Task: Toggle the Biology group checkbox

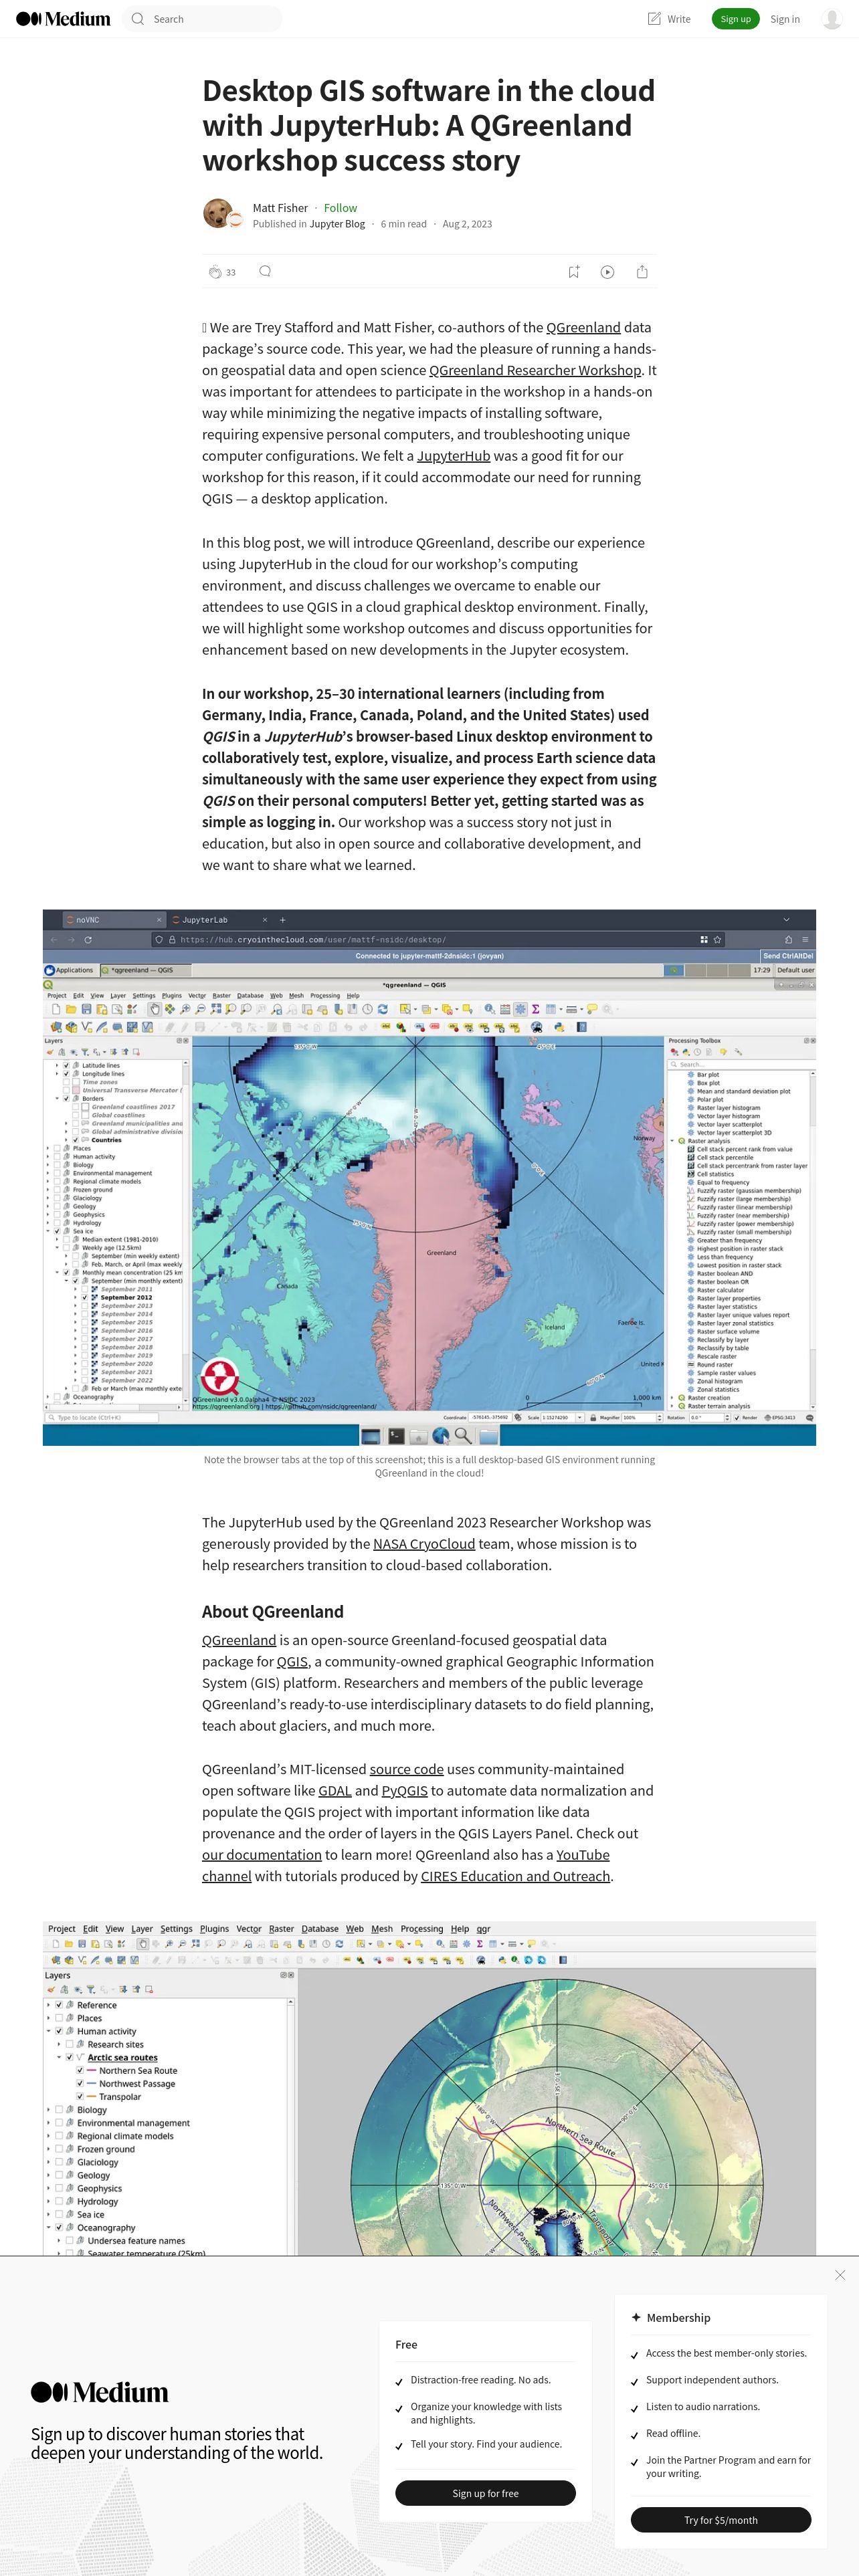Action: [59, 2110]
